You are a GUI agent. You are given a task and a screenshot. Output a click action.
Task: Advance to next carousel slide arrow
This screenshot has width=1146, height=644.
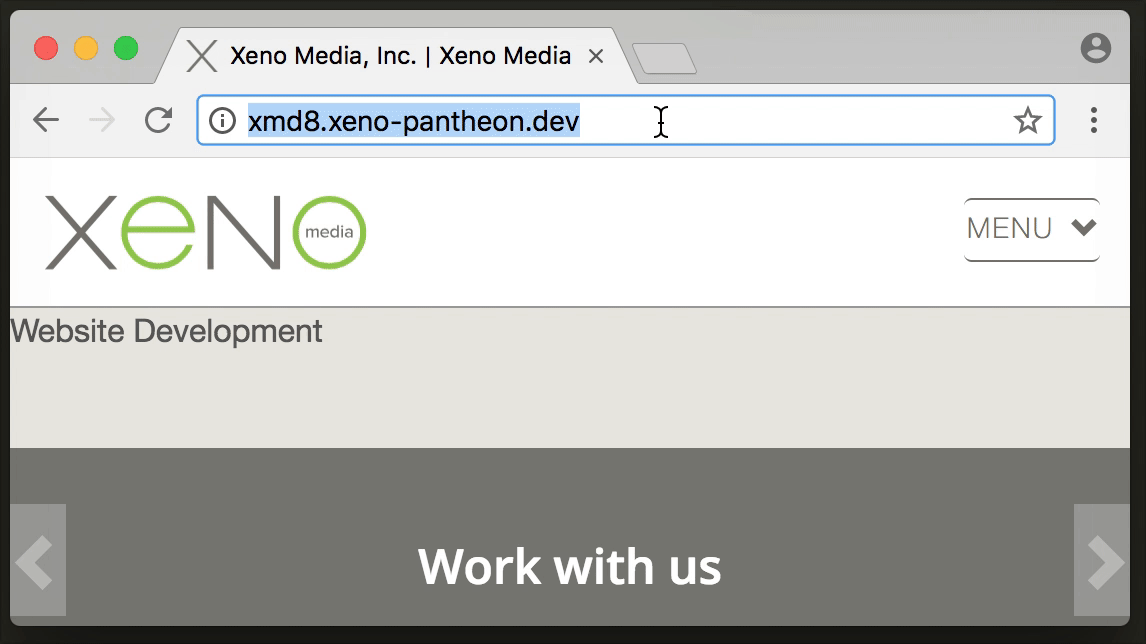coord(1101,560)
